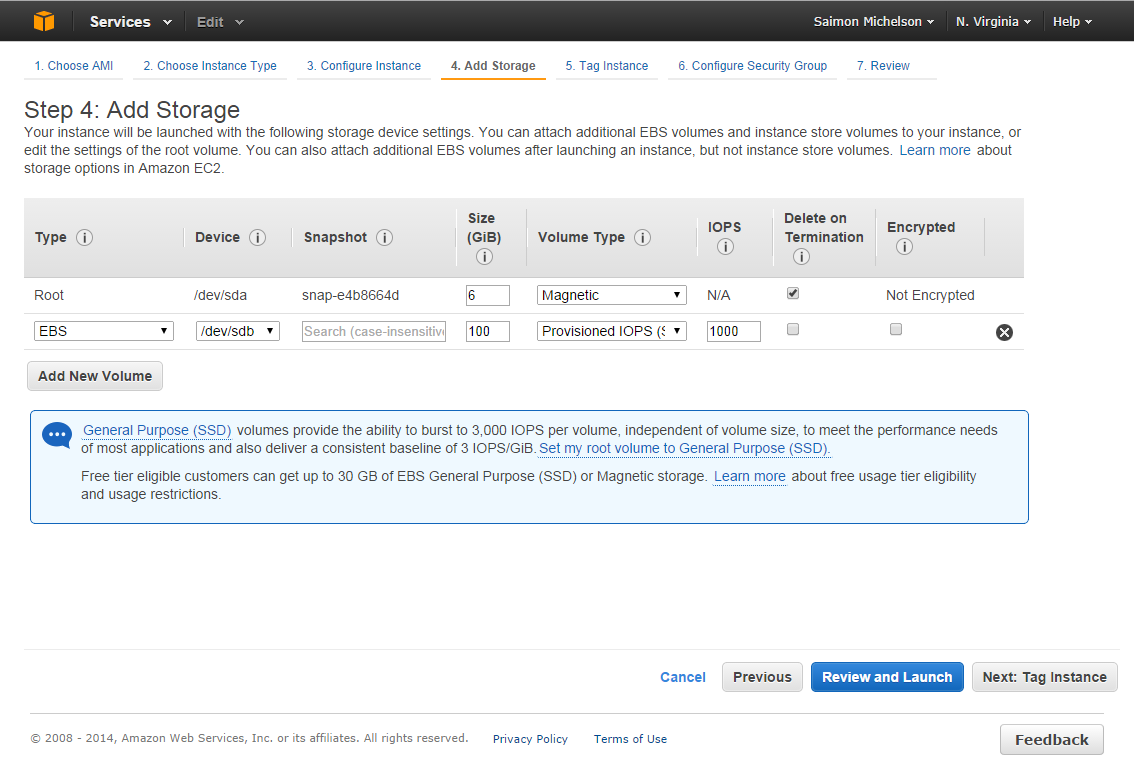
Task: Check Encrypted for the EBS volume
Action: [896, 329]
